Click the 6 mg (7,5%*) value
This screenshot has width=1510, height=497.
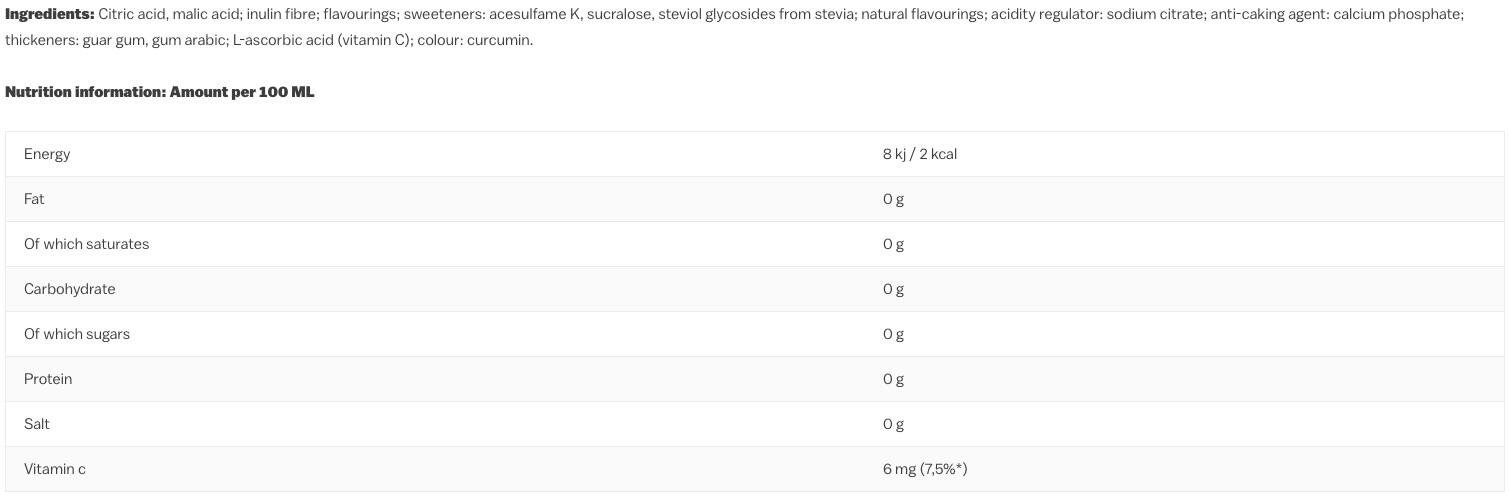pyautogui.click(x=924, y=469)
